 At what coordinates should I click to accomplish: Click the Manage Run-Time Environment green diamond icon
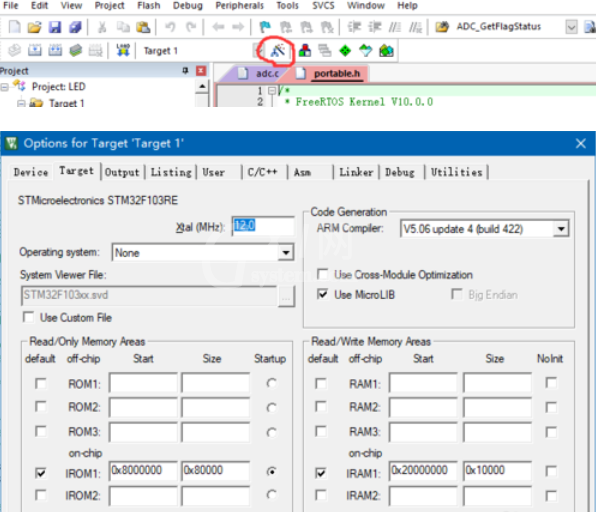[x=345, y=51]
